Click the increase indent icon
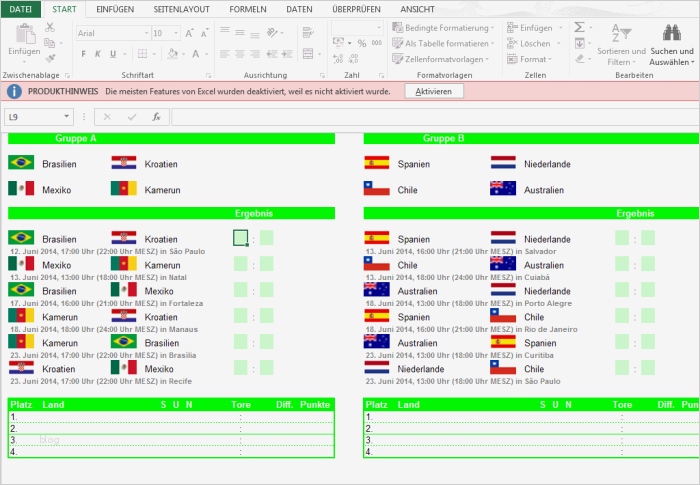700x485 pixels. click(x=287, y=54)
